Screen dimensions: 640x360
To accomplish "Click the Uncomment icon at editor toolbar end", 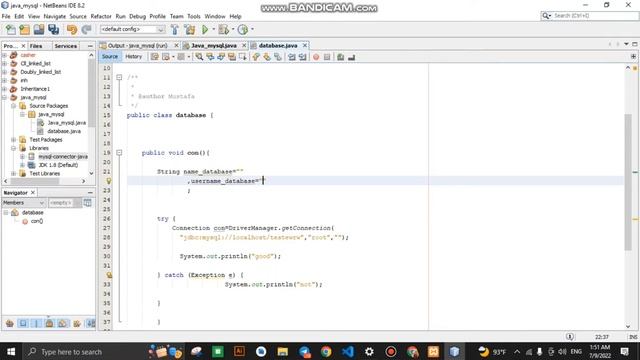I will (x=351, y=57).
